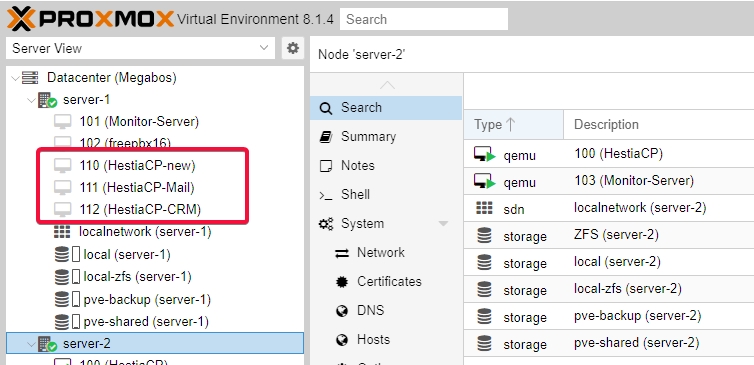Open the Shell menu item

pyautogui.click(x=386, y=195)
